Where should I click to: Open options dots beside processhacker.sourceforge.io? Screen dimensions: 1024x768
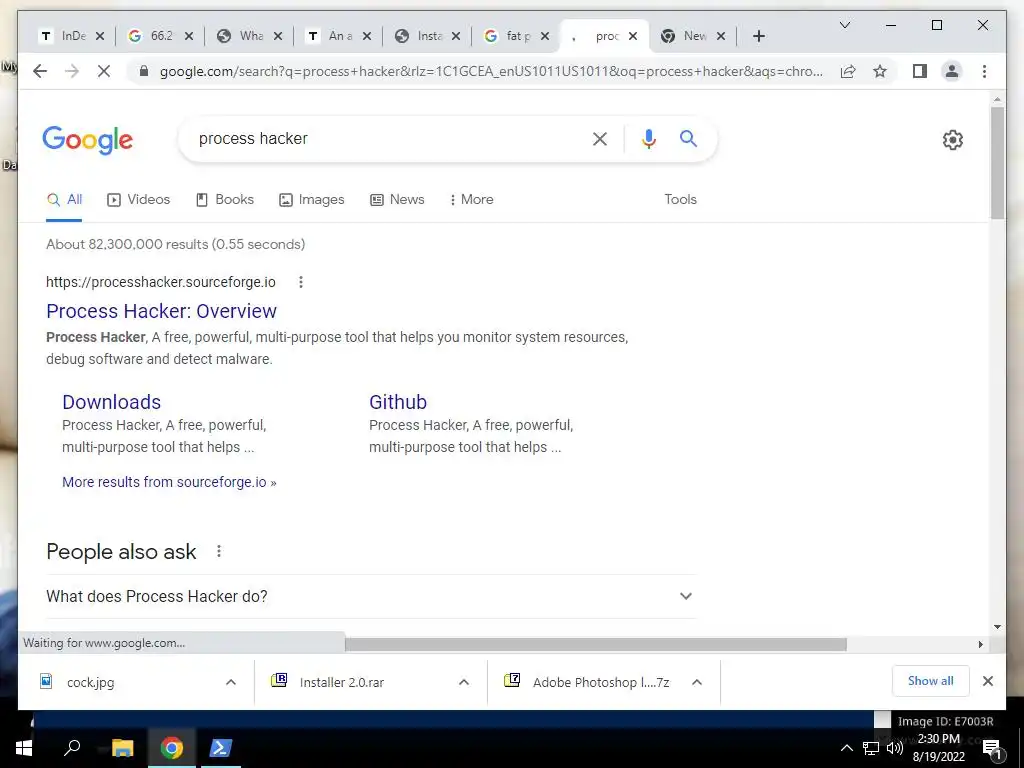click(300, 282)
